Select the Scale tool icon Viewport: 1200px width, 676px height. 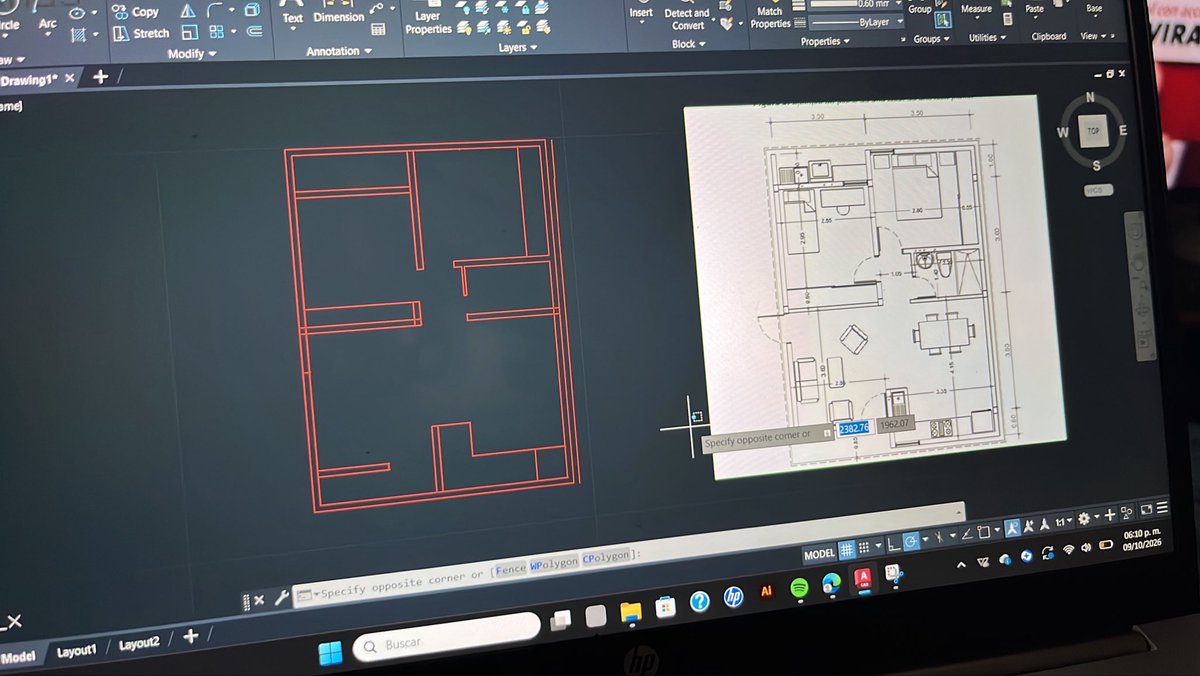point(189,32)
